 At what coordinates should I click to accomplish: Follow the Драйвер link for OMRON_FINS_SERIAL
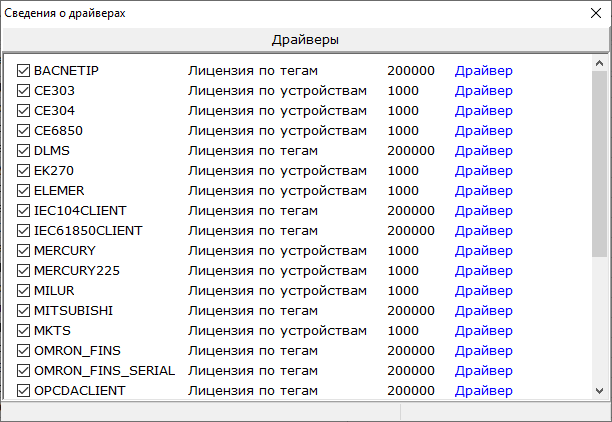pyautogui.click(x=484, y=370)
